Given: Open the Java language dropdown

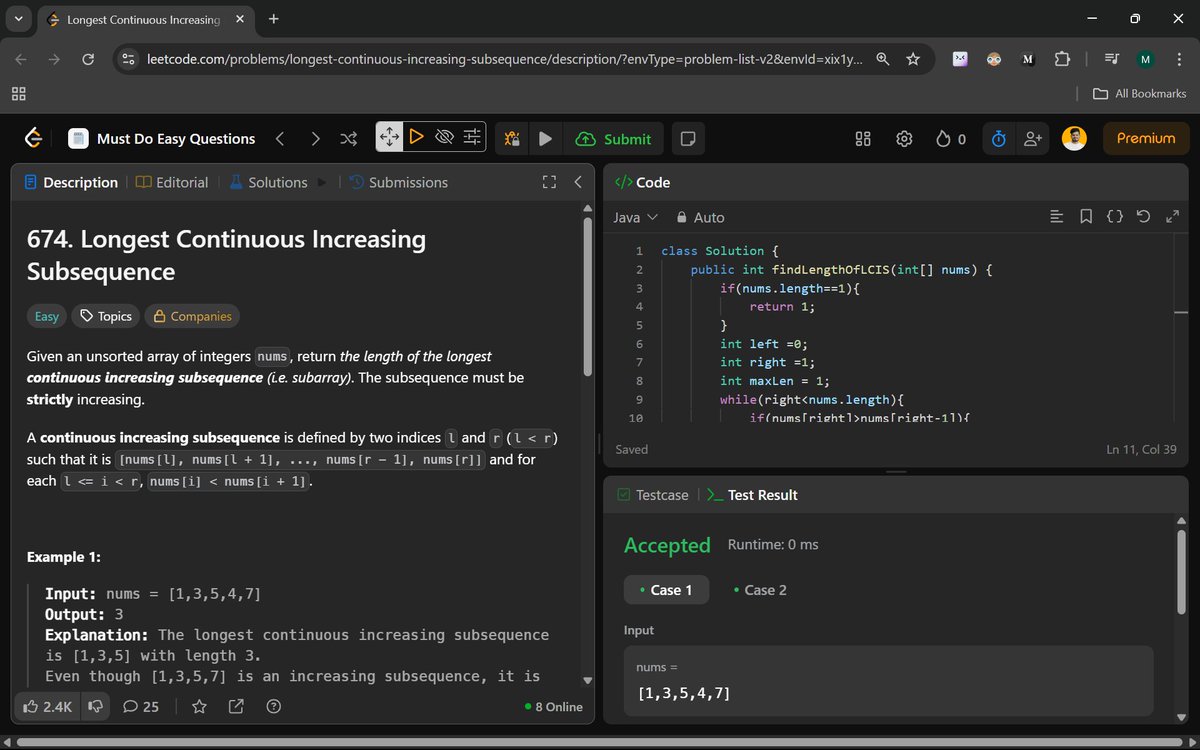Looking at the screenshot, I should click(x=636, y=217).
